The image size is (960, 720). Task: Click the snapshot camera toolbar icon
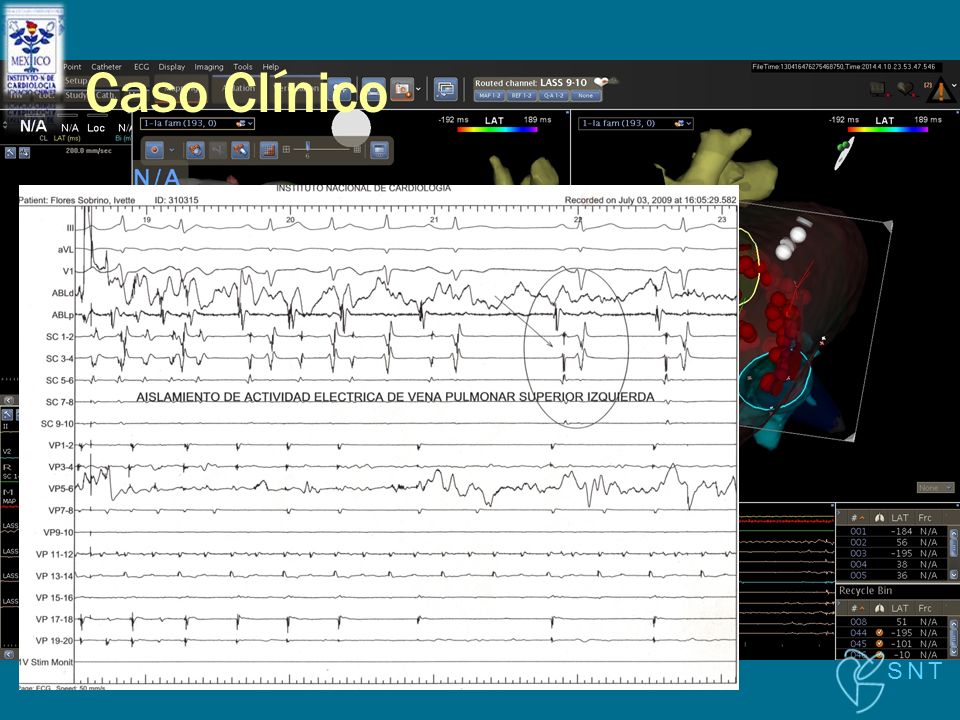402,89
